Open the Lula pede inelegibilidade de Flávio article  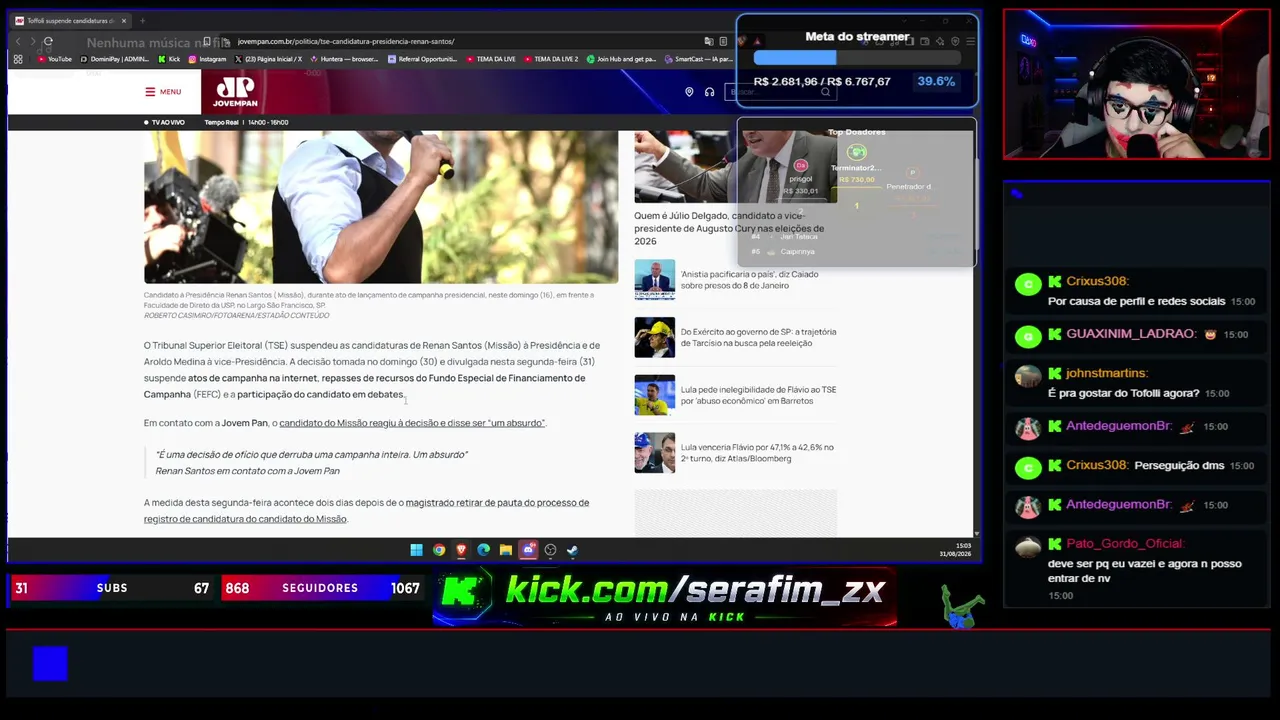pos(758,395)
